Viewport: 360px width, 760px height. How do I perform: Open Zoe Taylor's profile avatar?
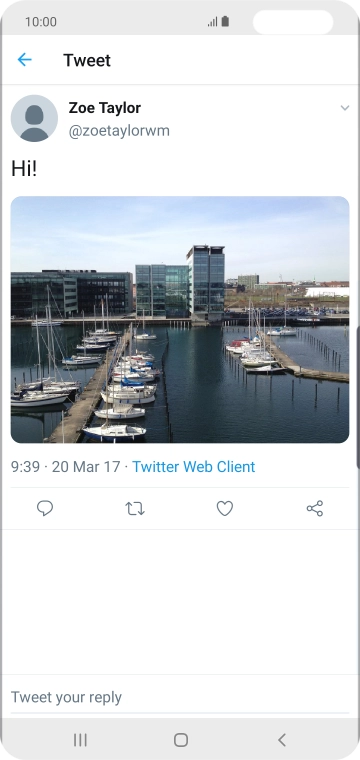(x=34, y=118)
